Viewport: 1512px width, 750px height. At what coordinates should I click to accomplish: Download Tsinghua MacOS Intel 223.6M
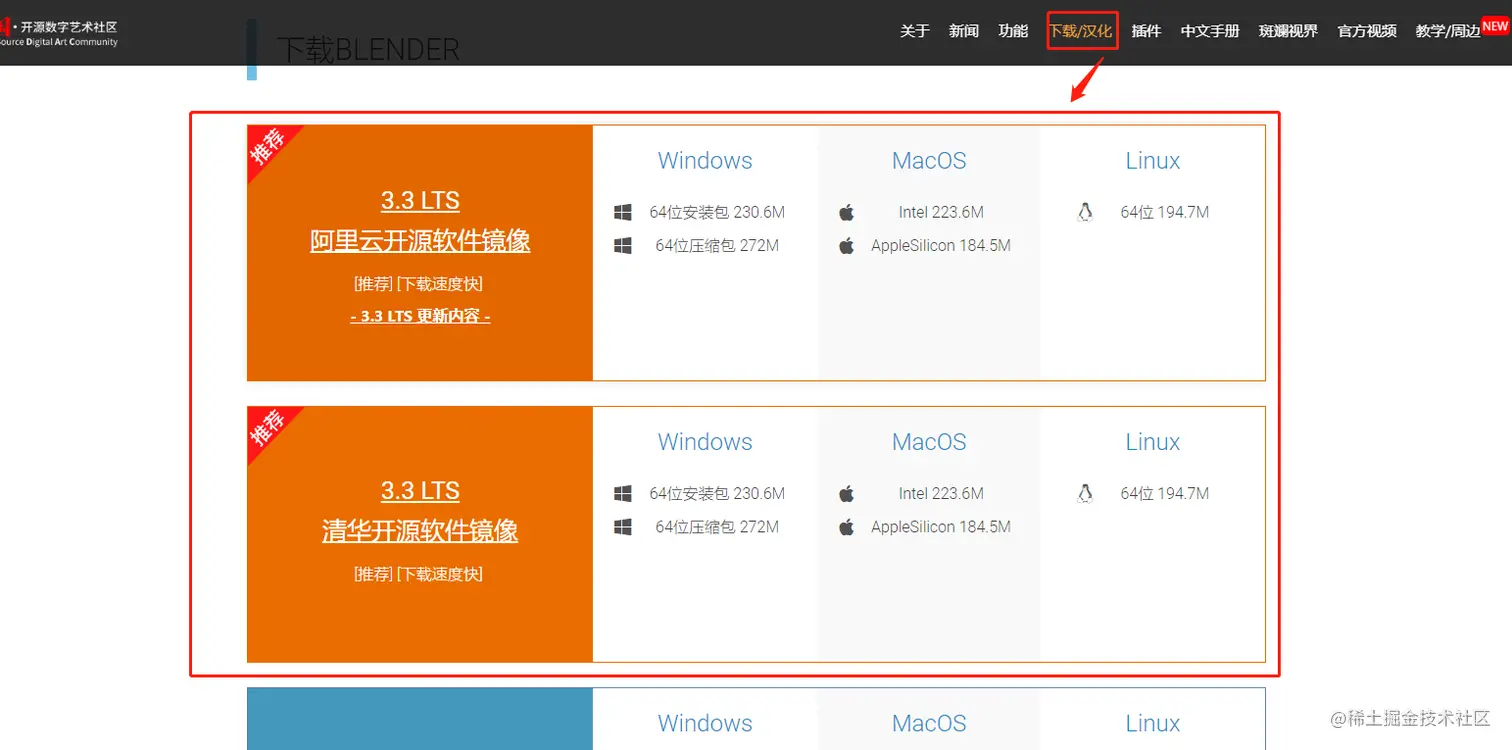(941, 493)
